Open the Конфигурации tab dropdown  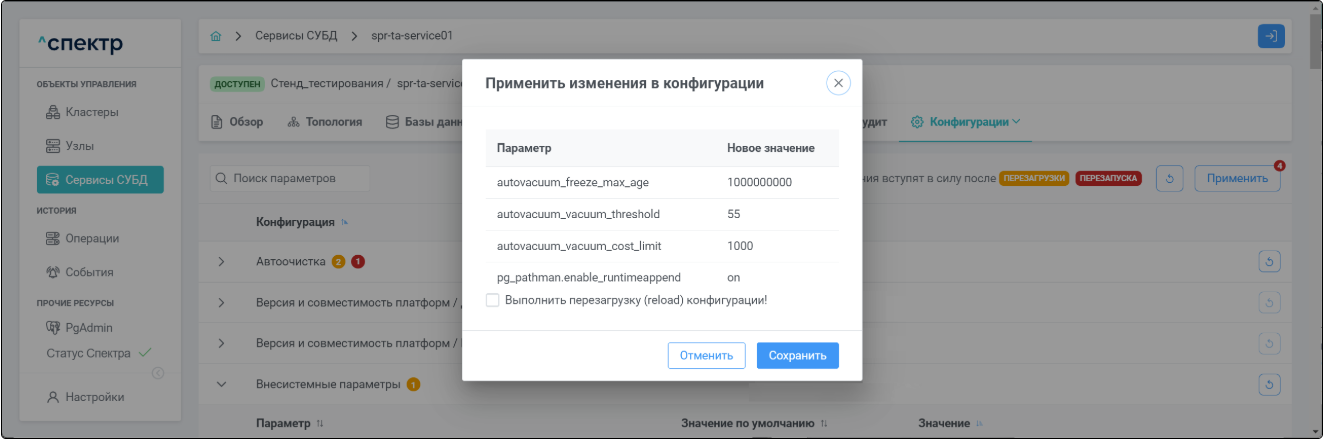pyautogui.click(x=965, y=122)
